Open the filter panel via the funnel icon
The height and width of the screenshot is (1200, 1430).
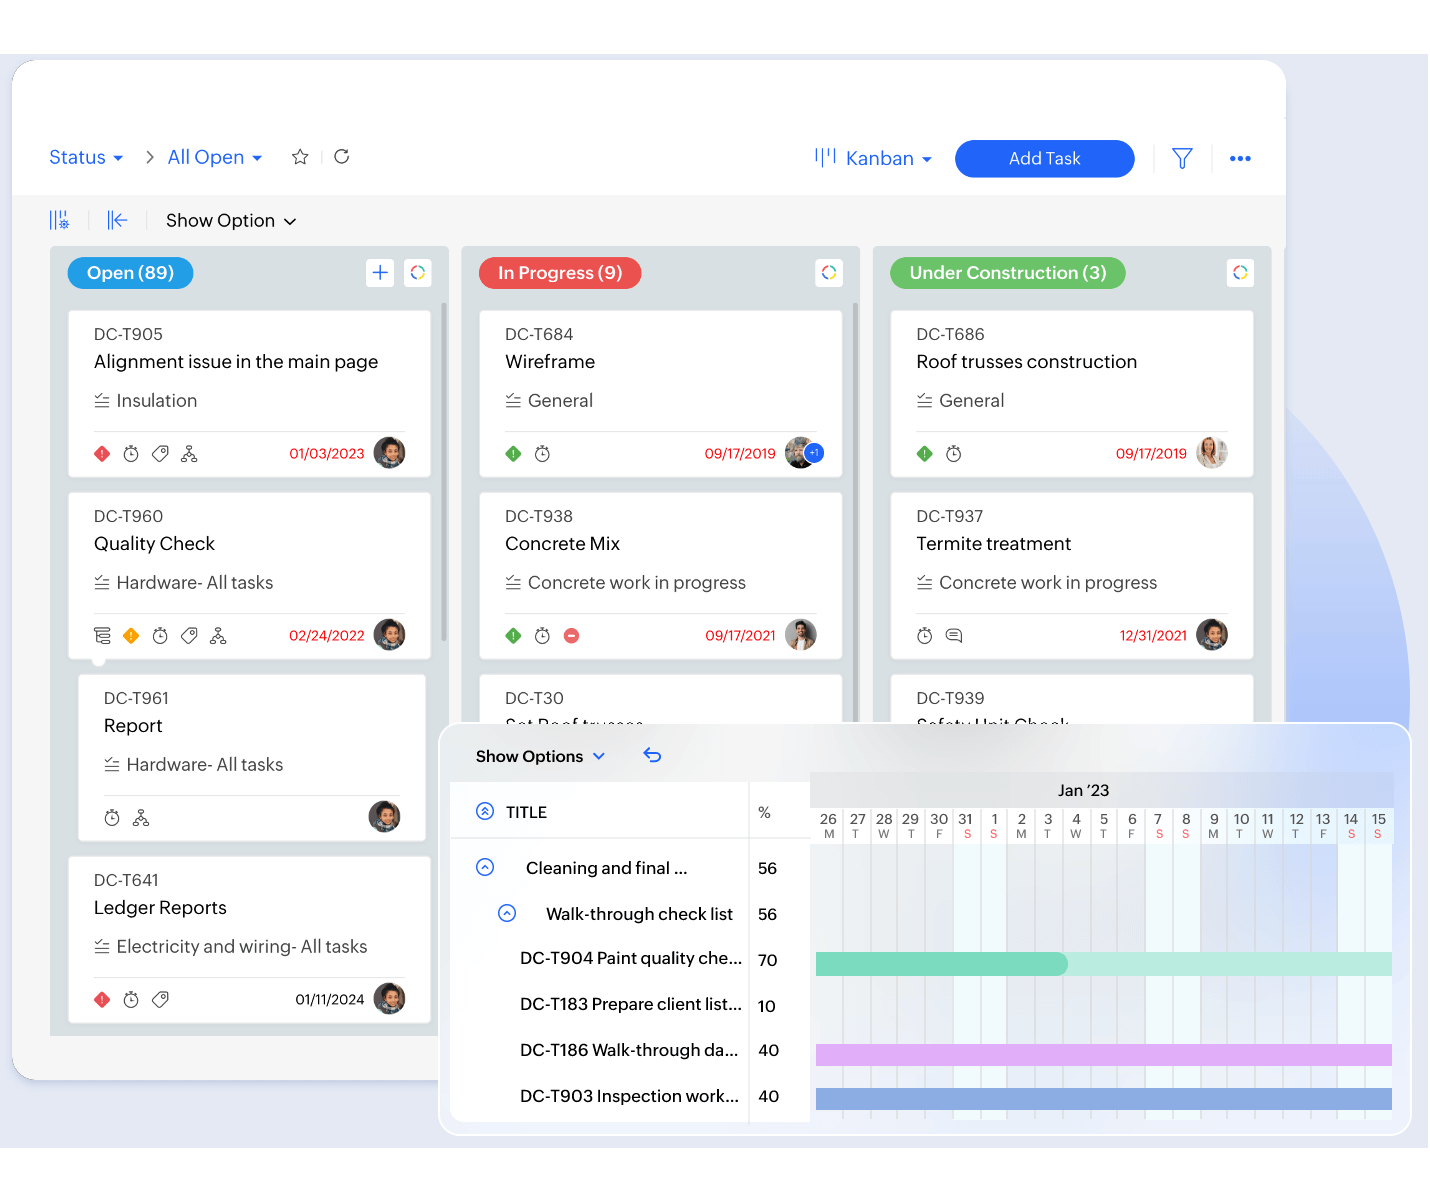1182,158
